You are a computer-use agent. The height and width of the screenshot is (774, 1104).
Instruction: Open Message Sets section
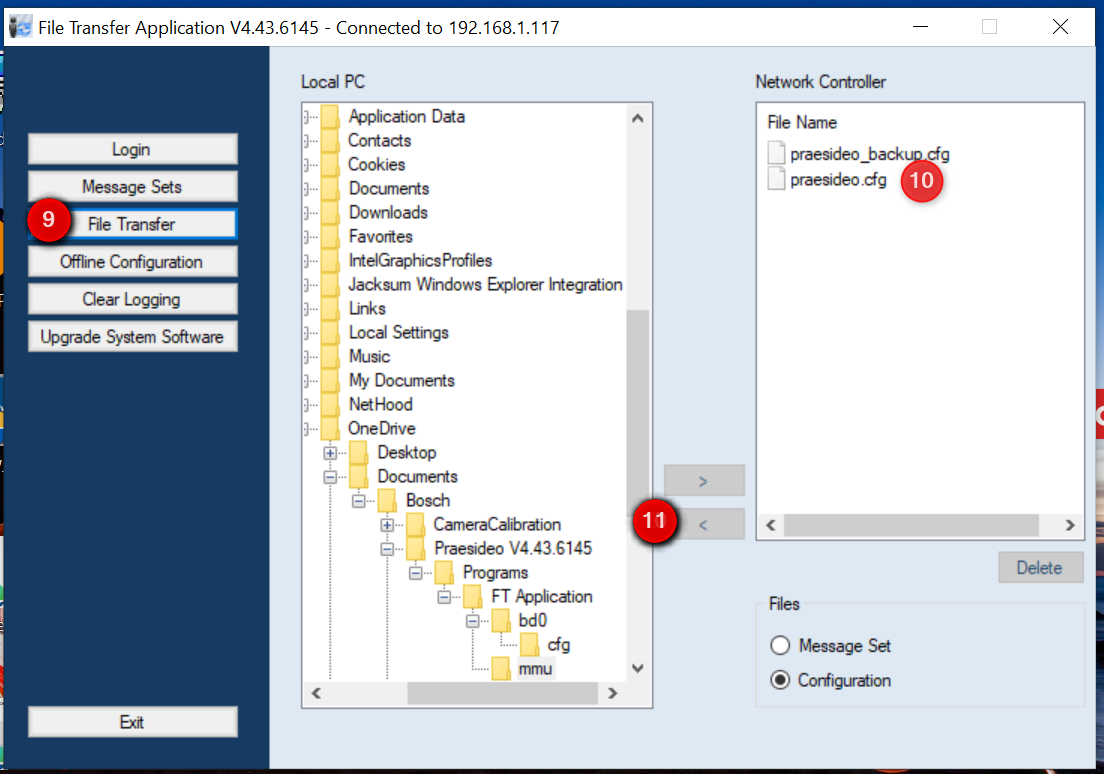pos(132,187)
